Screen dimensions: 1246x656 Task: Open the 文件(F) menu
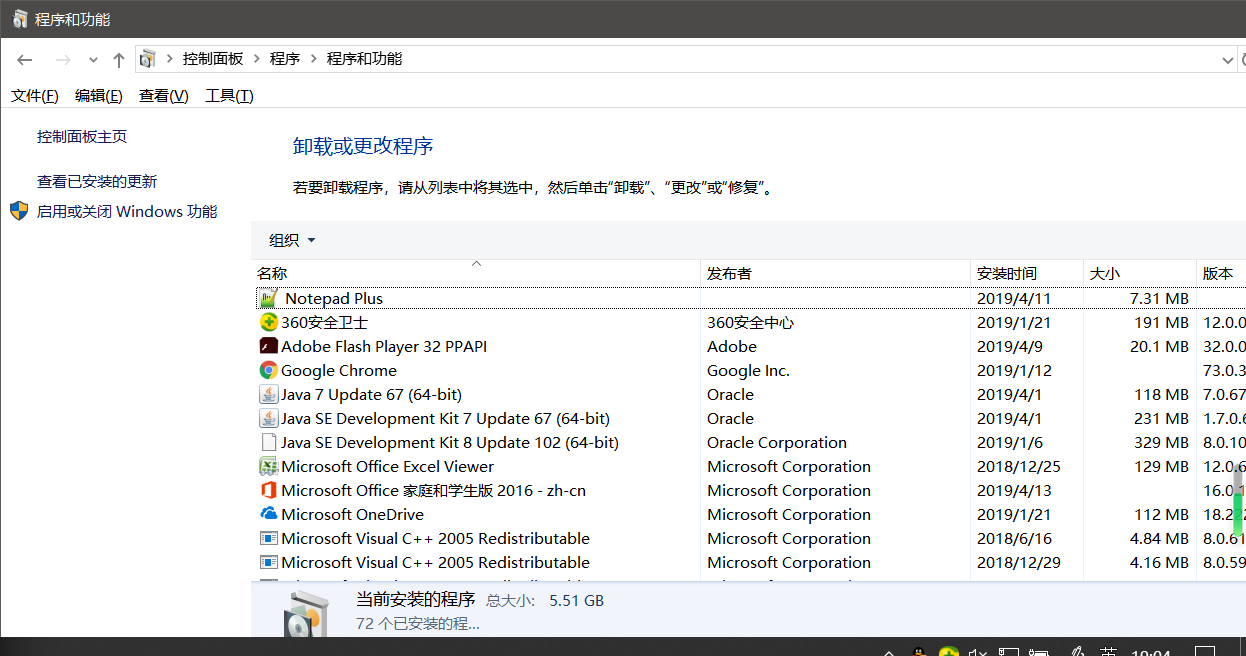35,96
